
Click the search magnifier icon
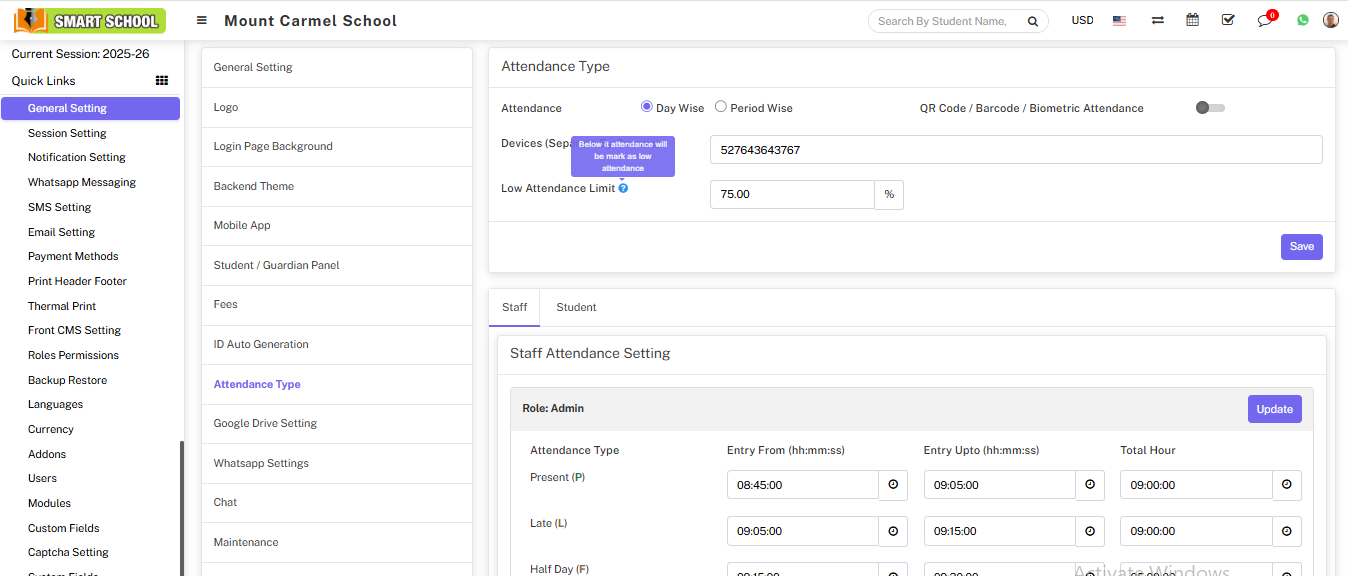[x=1032, y=21]
